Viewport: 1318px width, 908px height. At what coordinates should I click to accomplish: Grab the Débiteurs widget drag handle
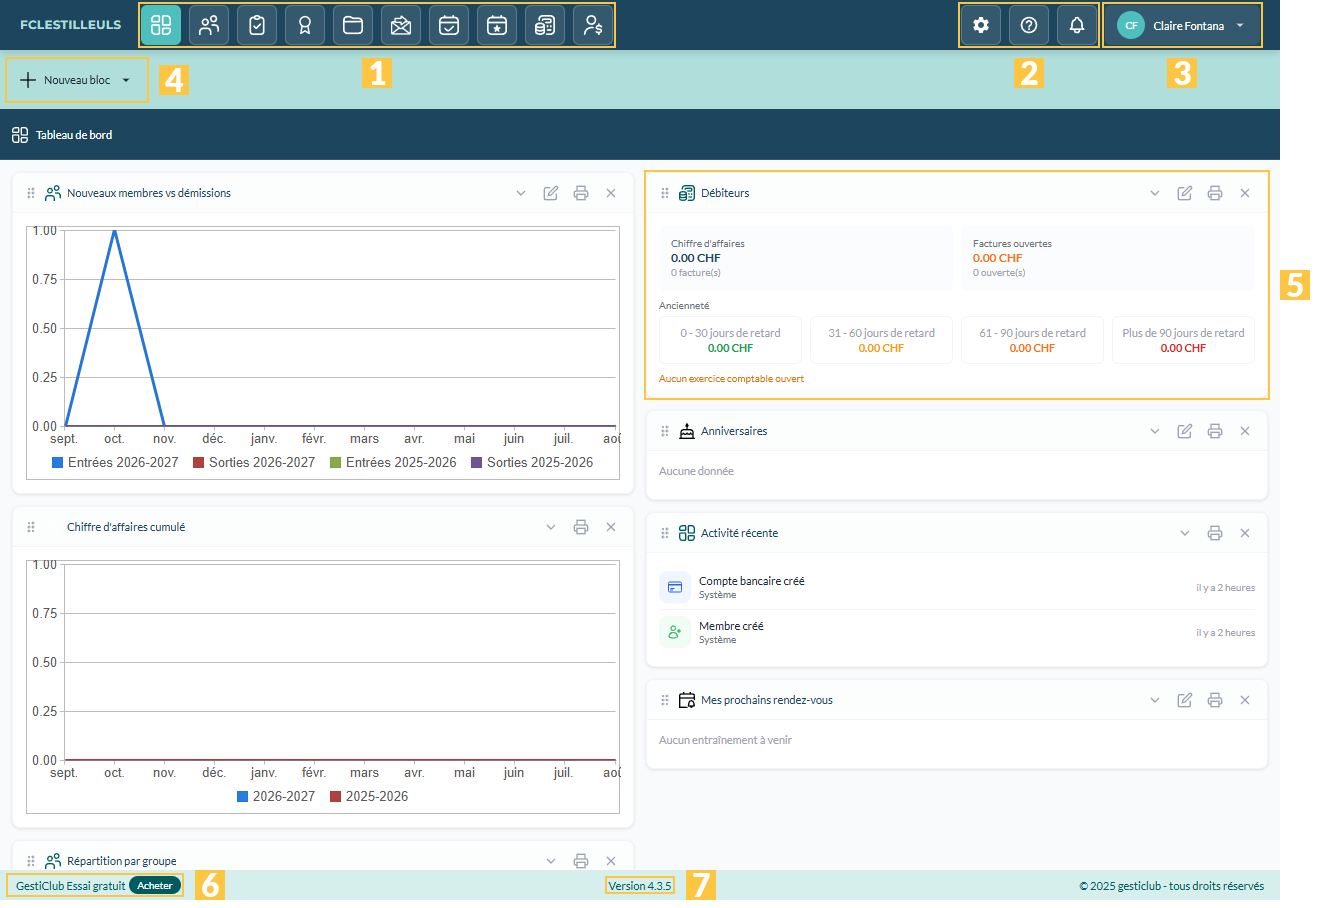tap(665, 193)
